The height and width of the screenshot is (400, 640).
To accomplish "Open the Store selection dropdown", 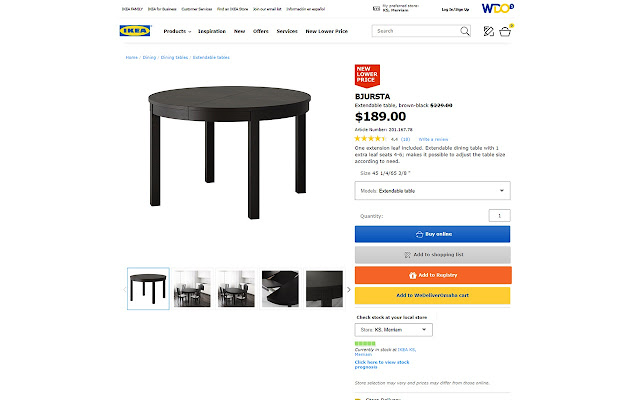I will tap(393, 329).
